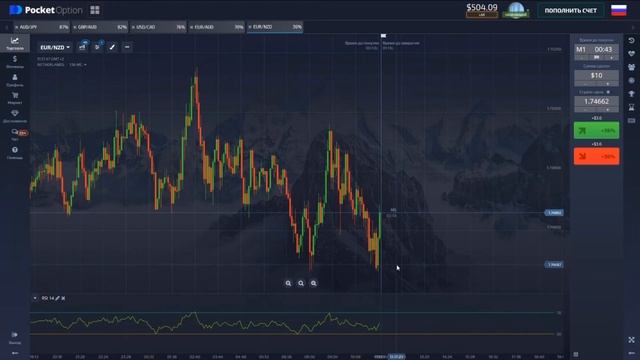Viewport: 640px width, 360px height.
Task: Open trade history icon in right sidebar
Action: coord(631,40)
